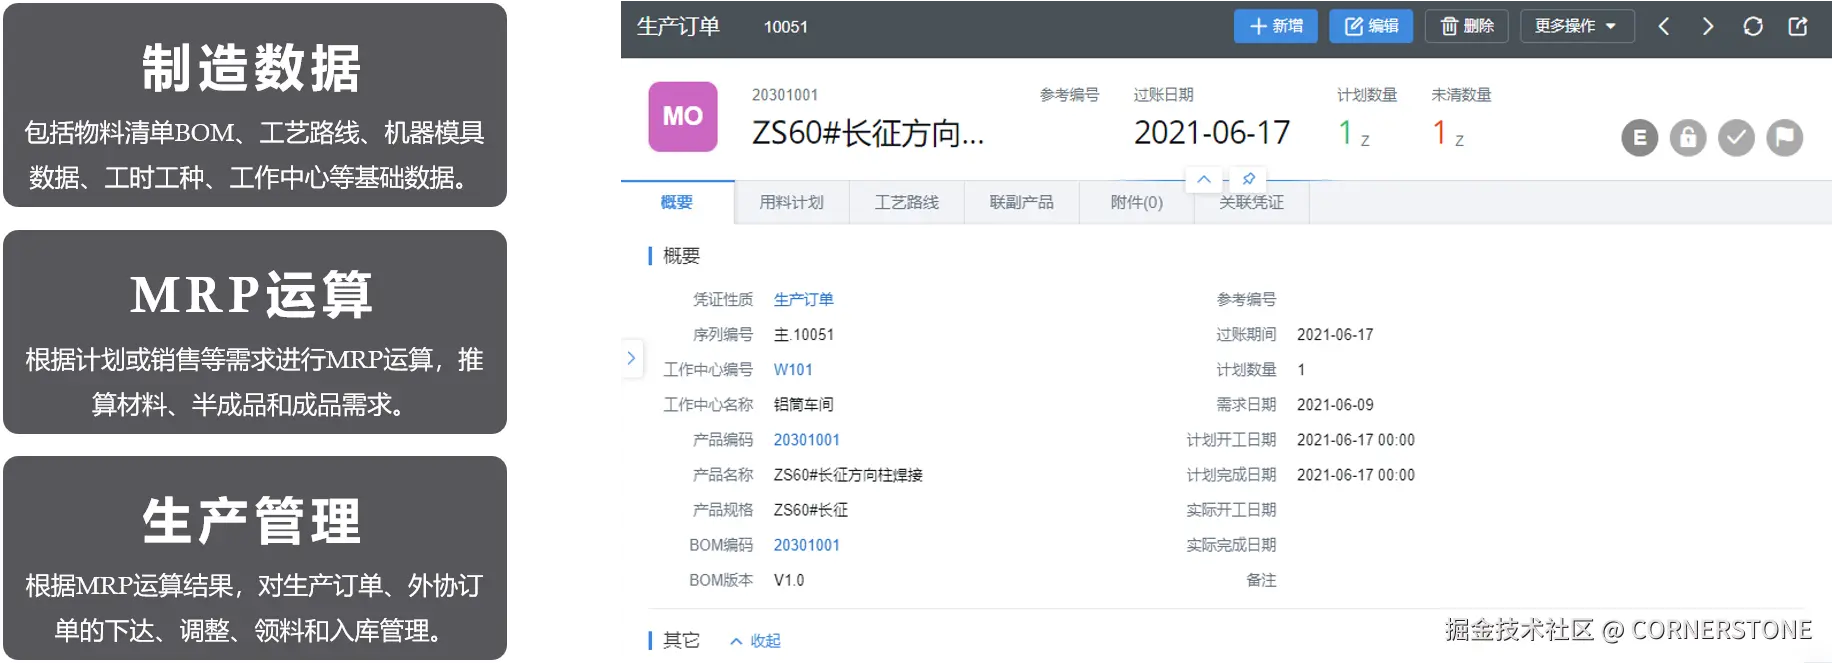Screen dimensions: 1832x663
Task: Click the purple MO order icon
Action: (x=683, y=117)
